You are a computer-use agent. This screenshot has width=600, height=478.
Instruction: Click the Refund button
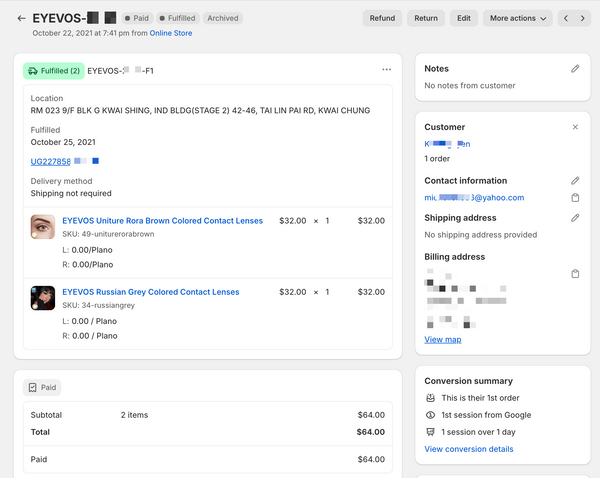pos(382,18)
